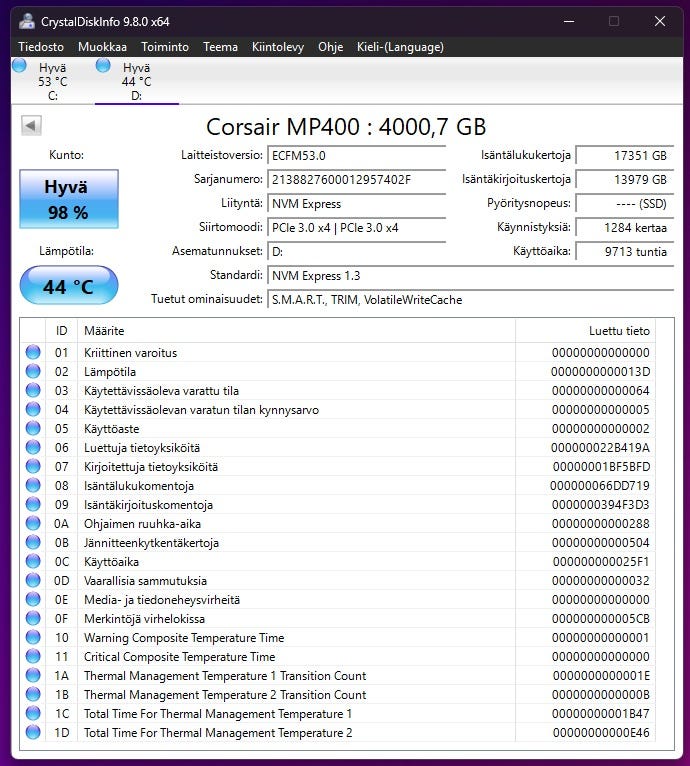
Task: Open the Muokkaa menu
Action: point(103,47)
